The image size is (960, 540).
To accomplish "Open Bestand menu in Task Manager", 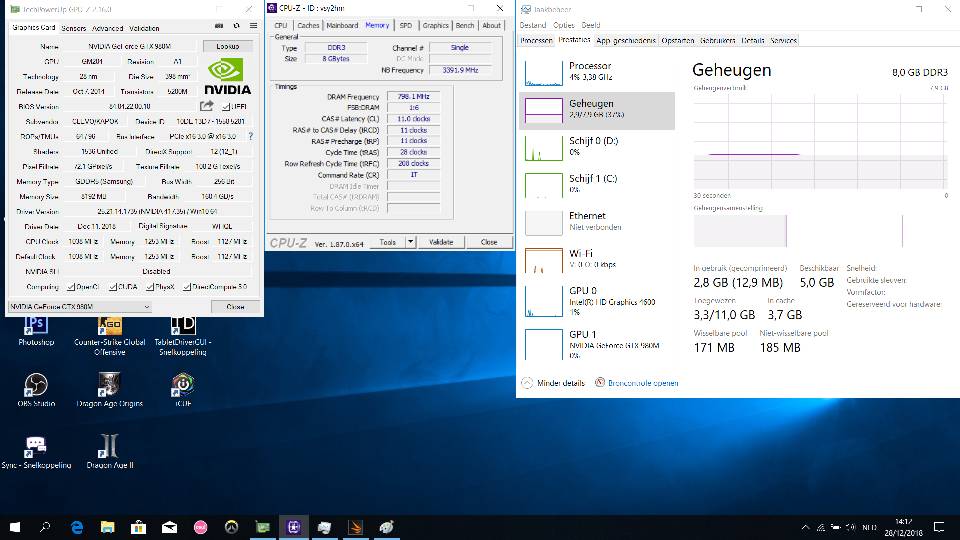I will coord(533,25).
